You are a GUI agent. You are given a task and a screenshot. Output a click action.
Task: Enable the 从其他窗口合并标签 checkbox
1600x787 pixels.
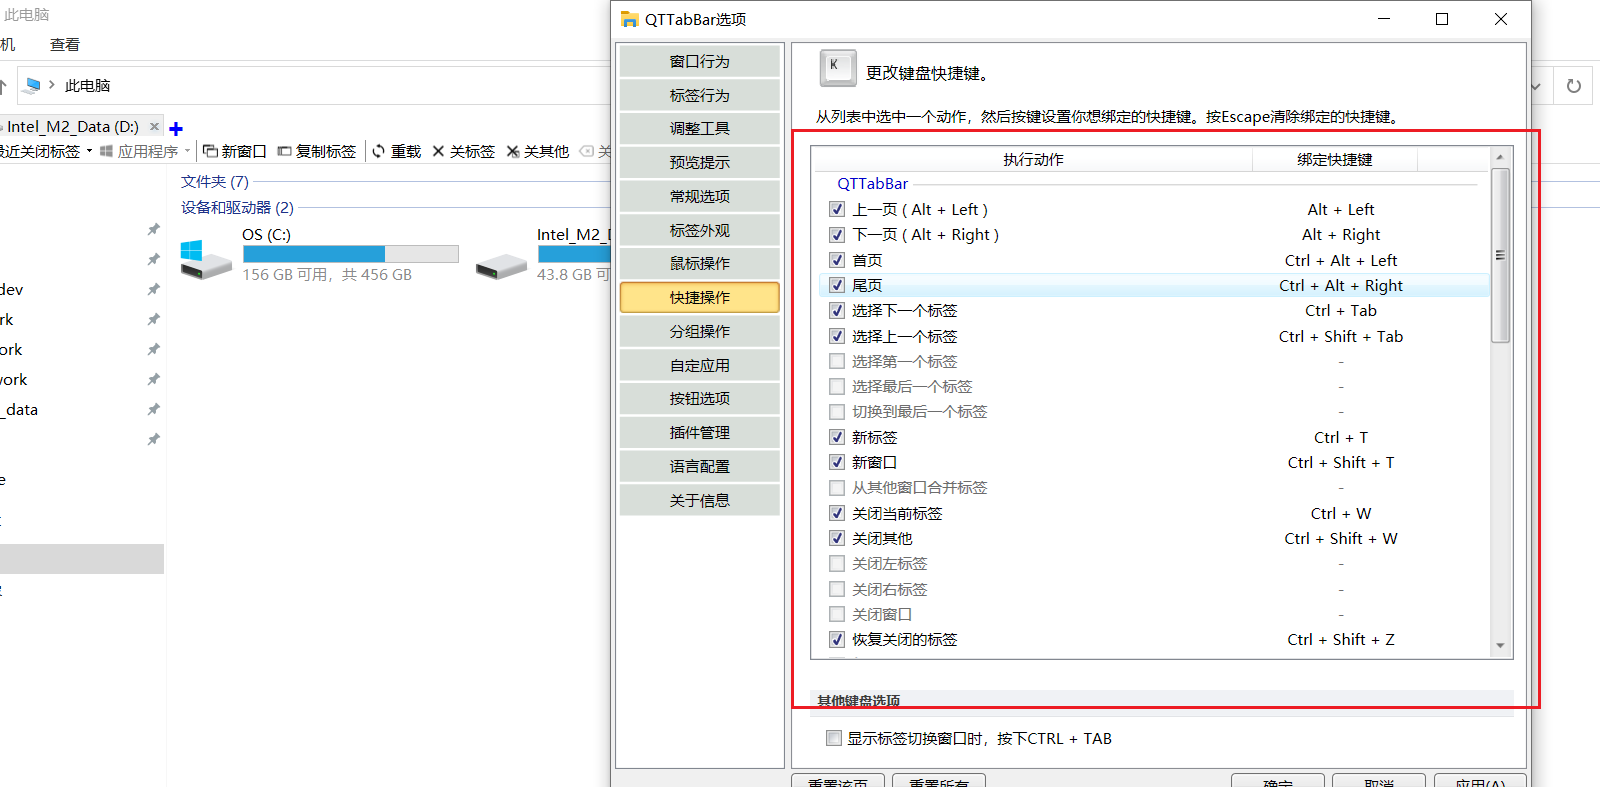click(837, 487)
